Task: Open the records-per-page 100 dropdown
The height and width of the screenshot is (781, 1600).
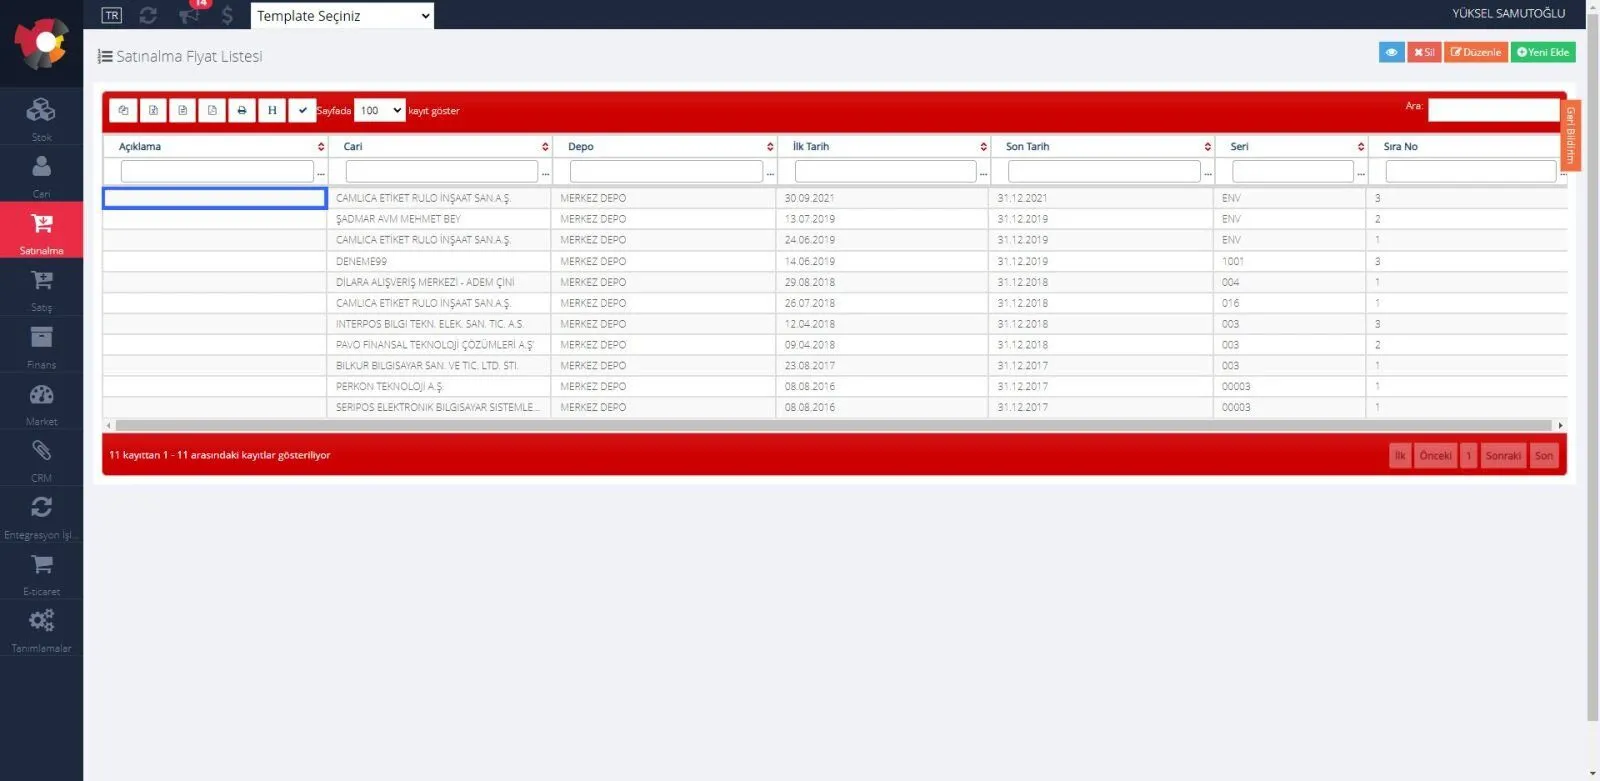Action: pos(380,110)
